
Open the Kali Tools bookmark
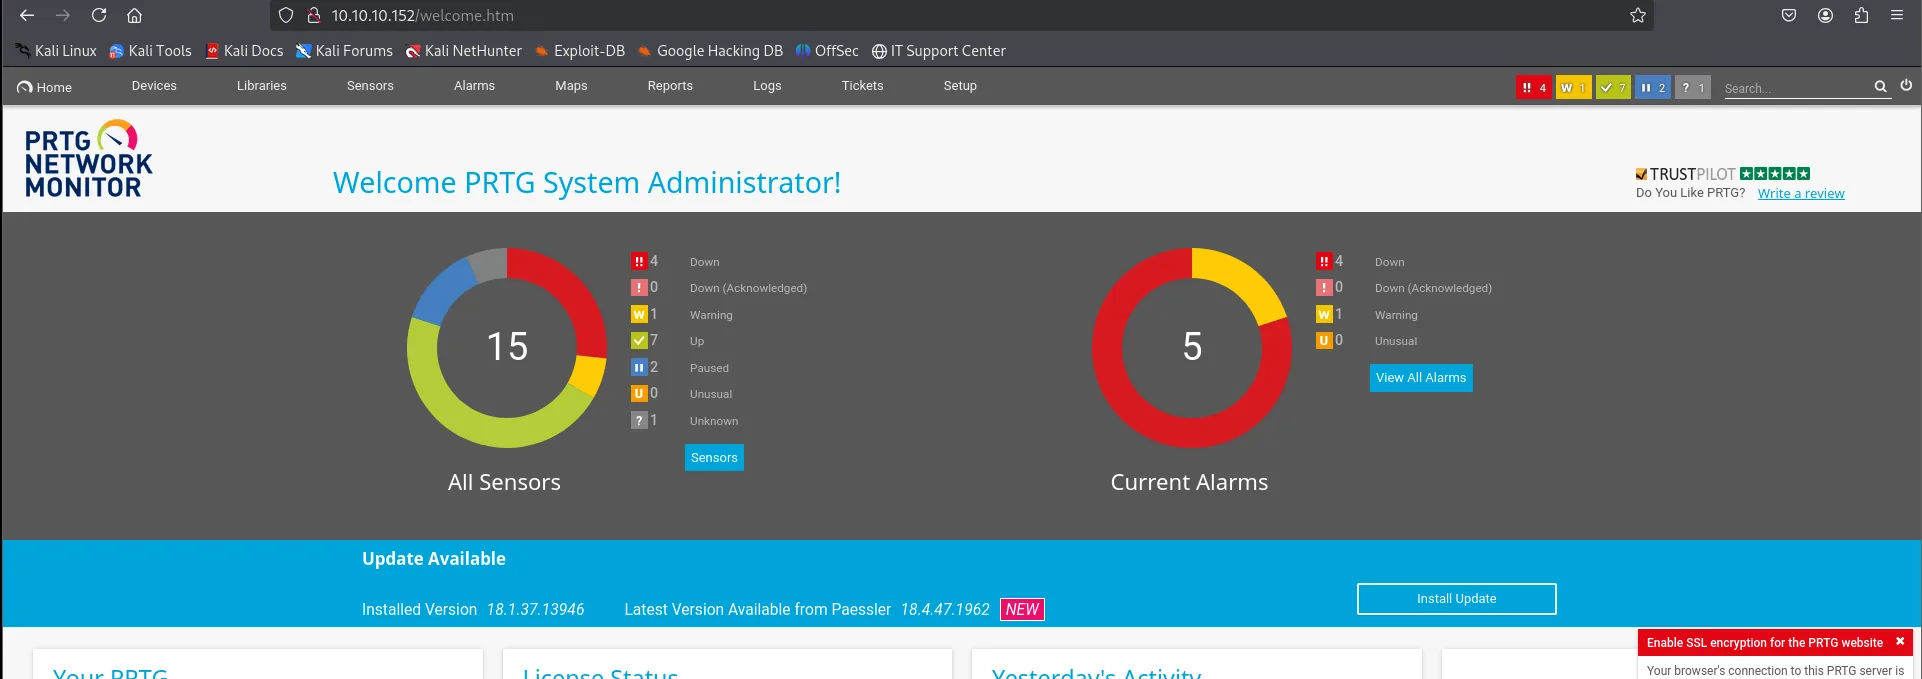tap(150, 50)
